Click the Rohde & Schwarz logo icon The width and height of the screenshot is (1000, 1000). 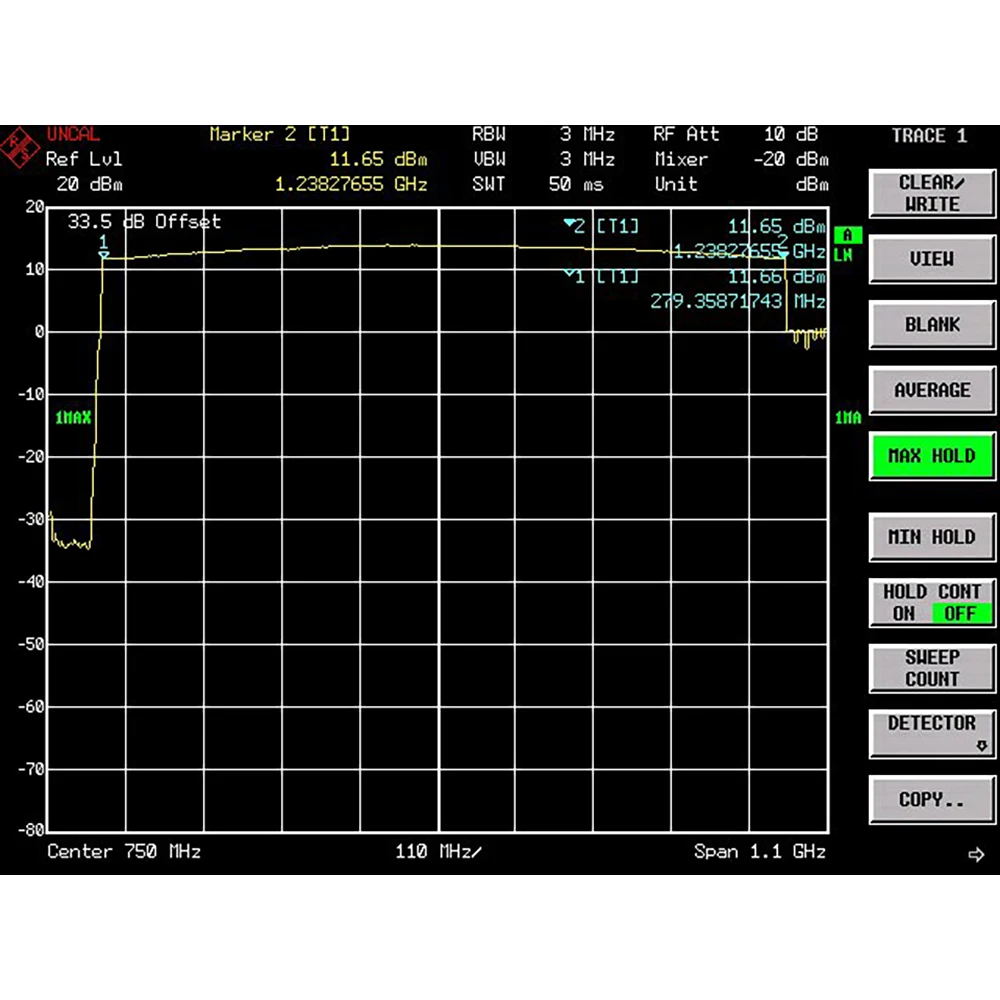click(x=21, y=147)
